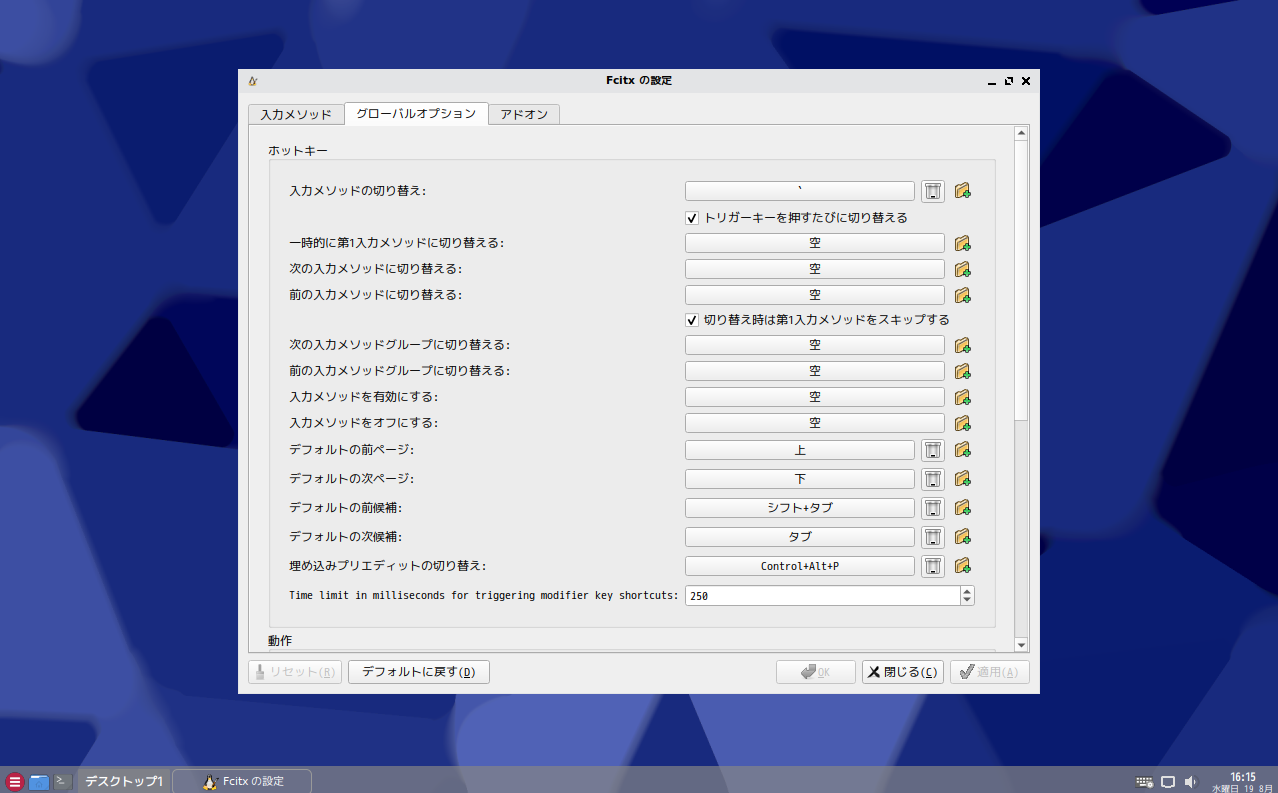Click the display tray icon

[1167, 781]
